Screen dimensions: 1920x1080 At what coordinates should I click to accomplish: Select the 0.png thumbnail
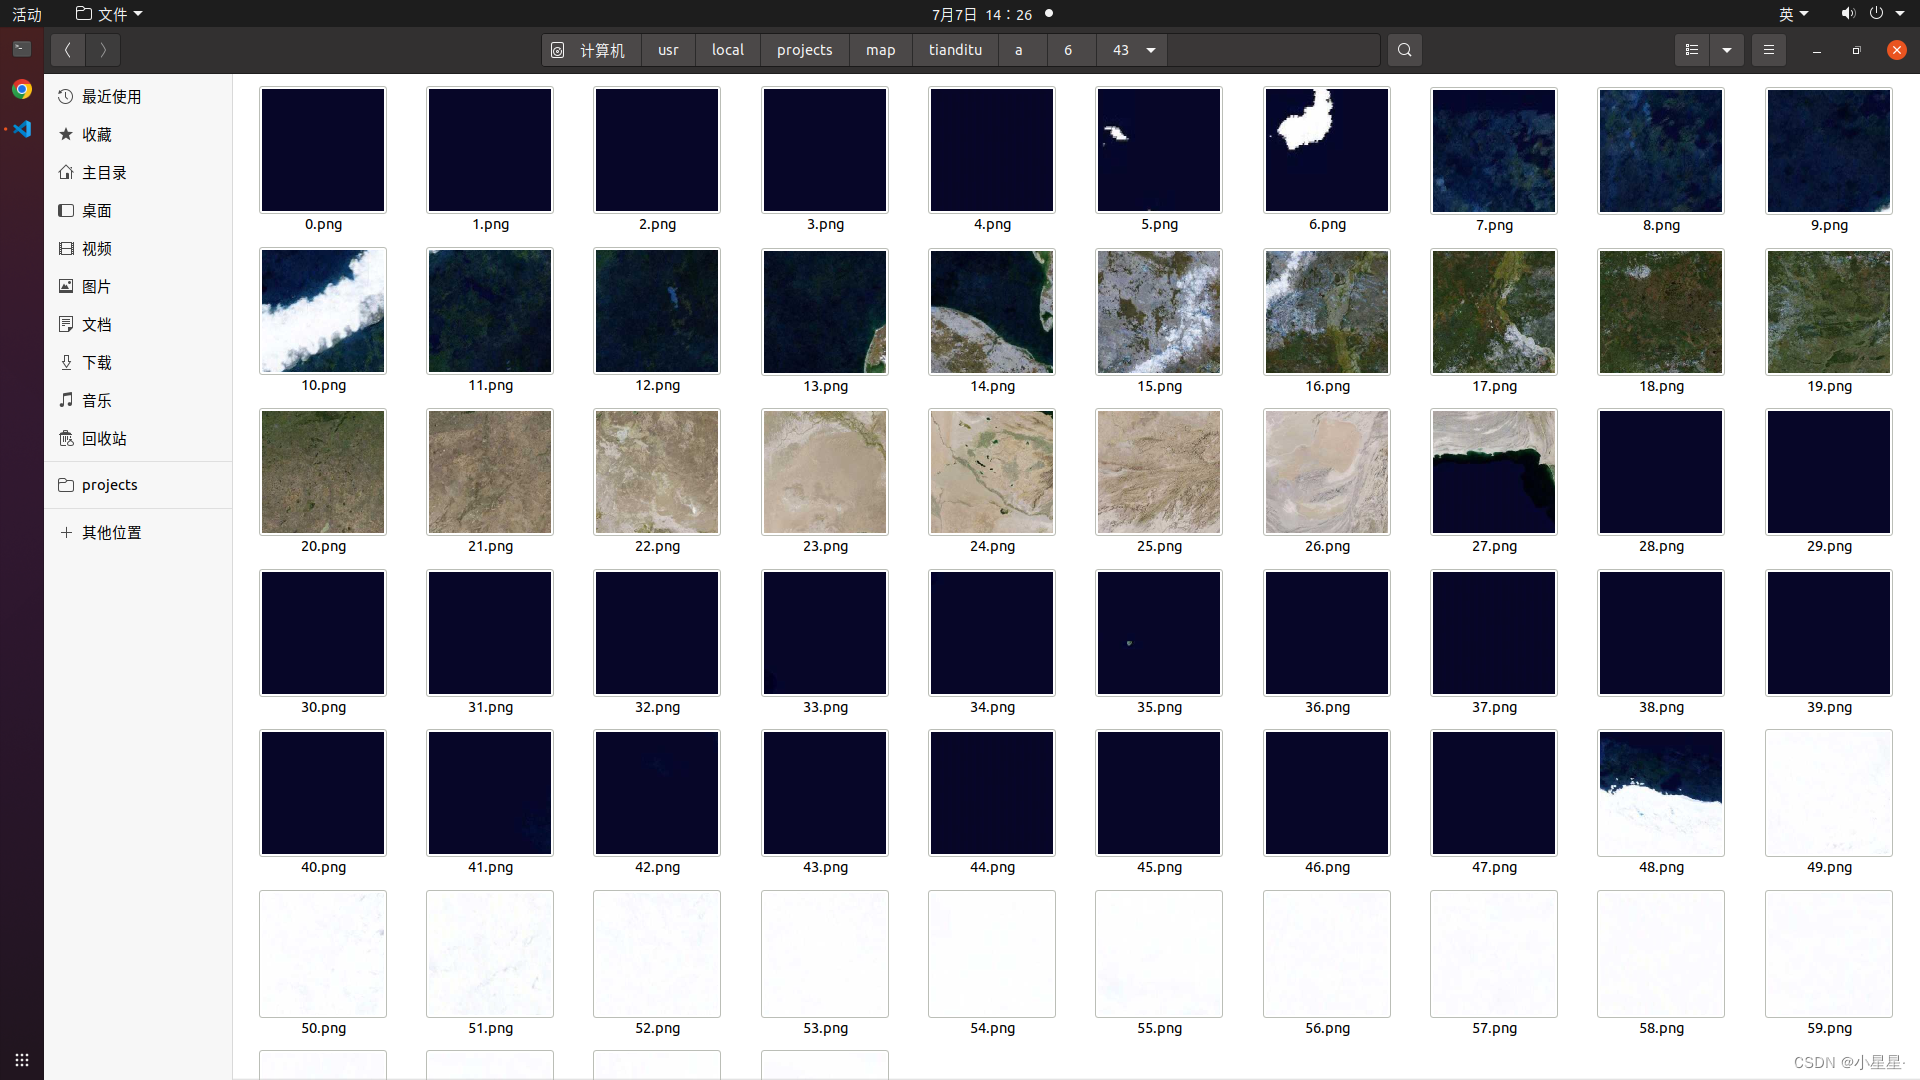point(323,150)
